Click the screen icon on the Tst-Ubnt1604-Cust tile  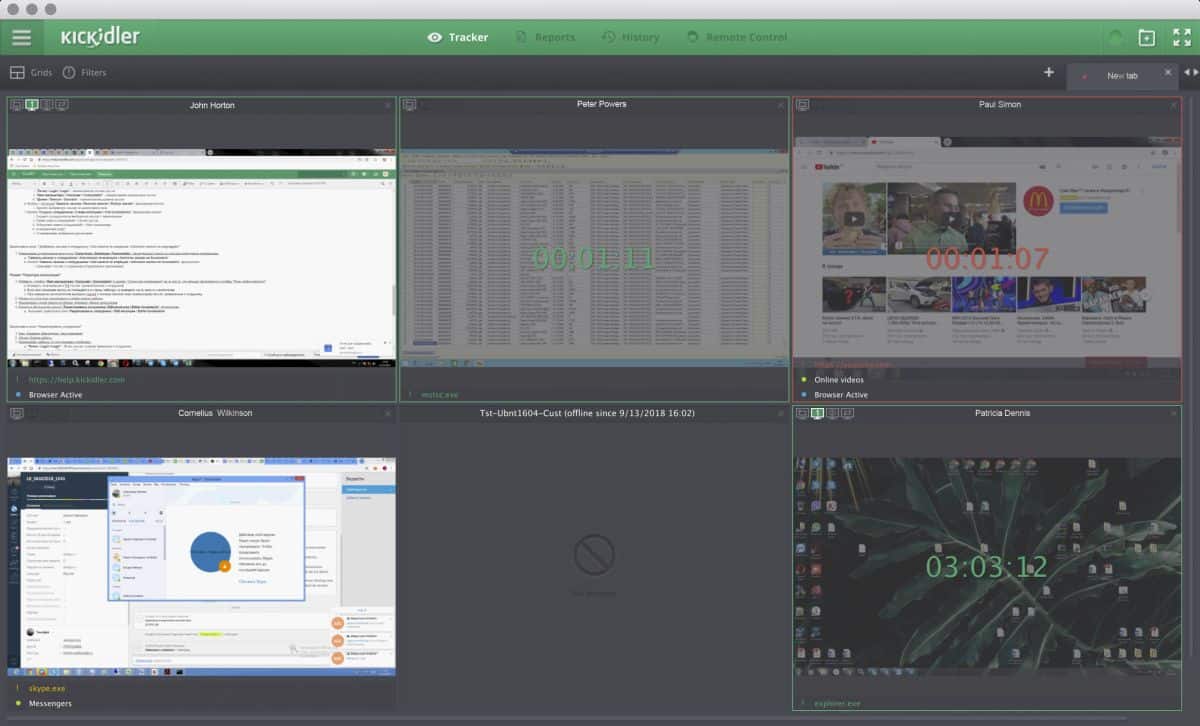409,412
